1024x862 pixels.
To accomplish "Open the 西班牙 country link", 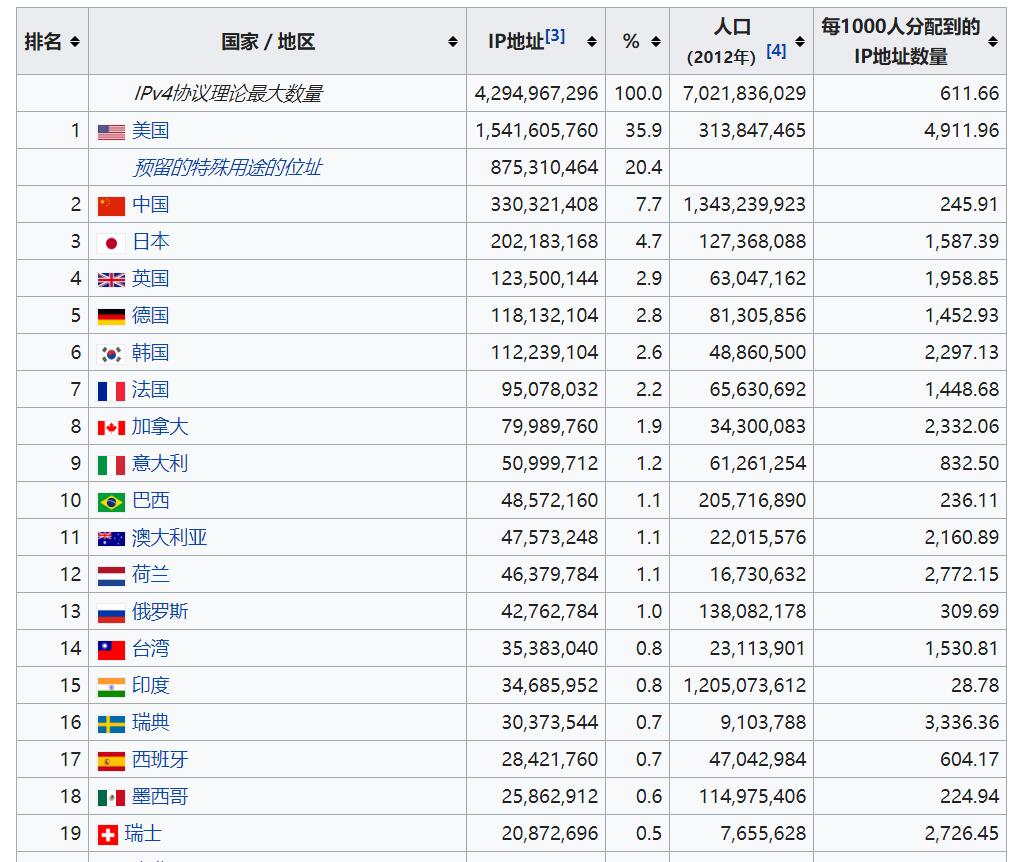I will [x=160, y=759].
